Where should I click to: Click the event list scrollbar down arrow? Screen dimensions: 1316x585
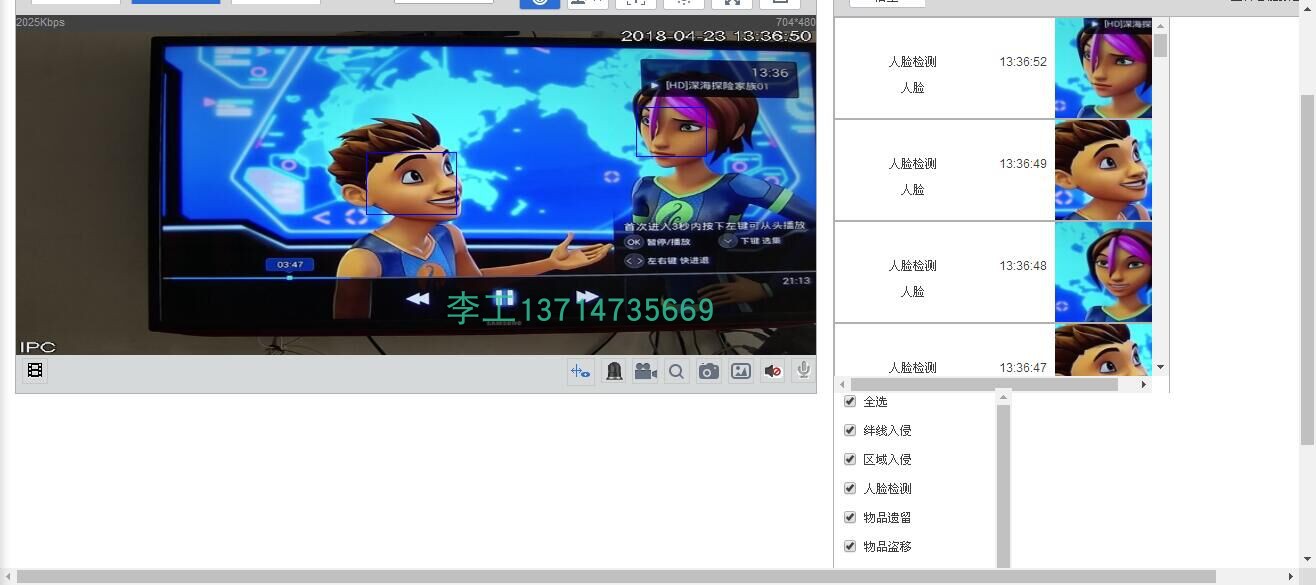click(1160, 367)
